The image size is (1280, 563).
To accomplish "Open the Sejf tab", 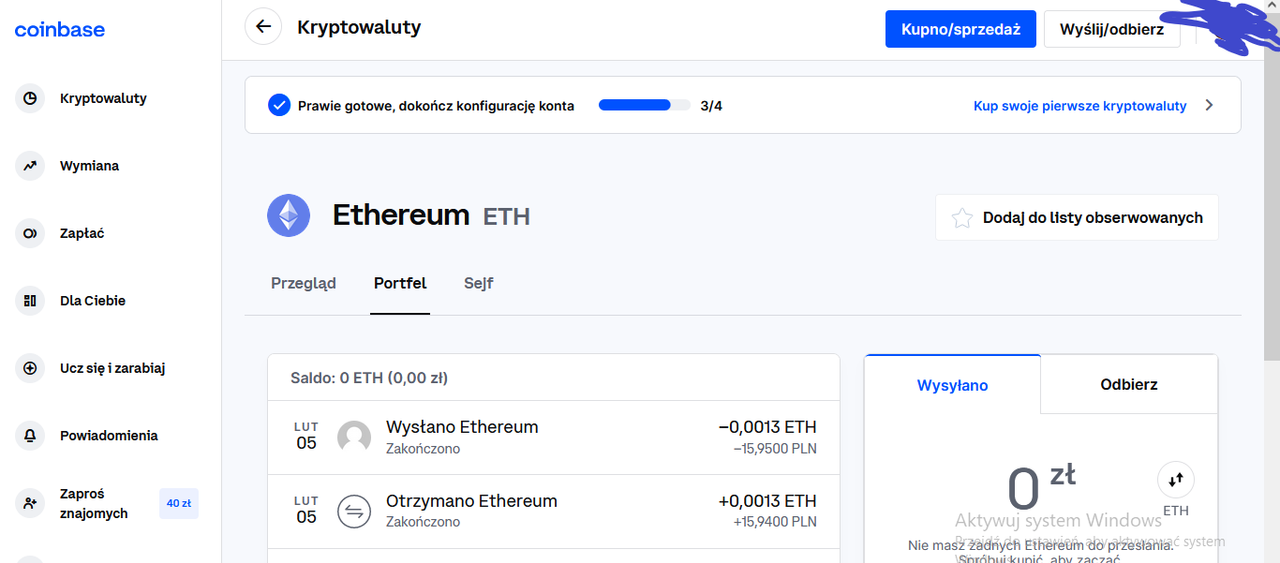I will pyautogui.click(x=478, y=283).
